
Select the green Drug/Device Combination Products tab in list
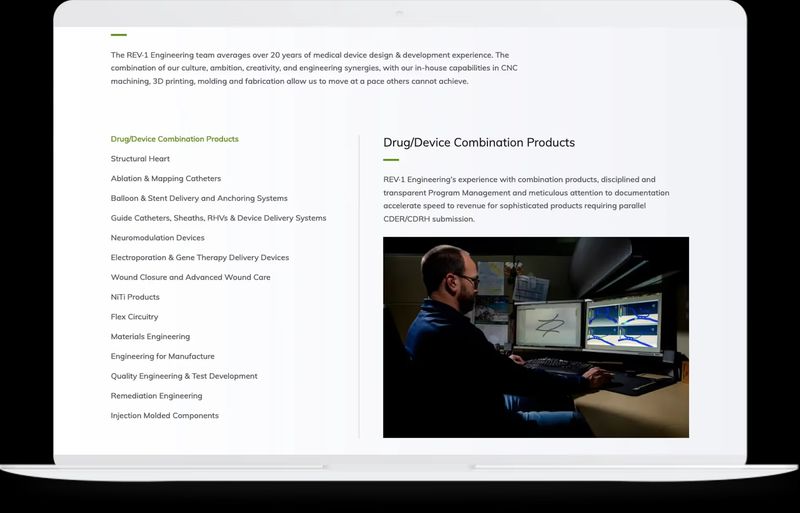click(x=174, y=139)
